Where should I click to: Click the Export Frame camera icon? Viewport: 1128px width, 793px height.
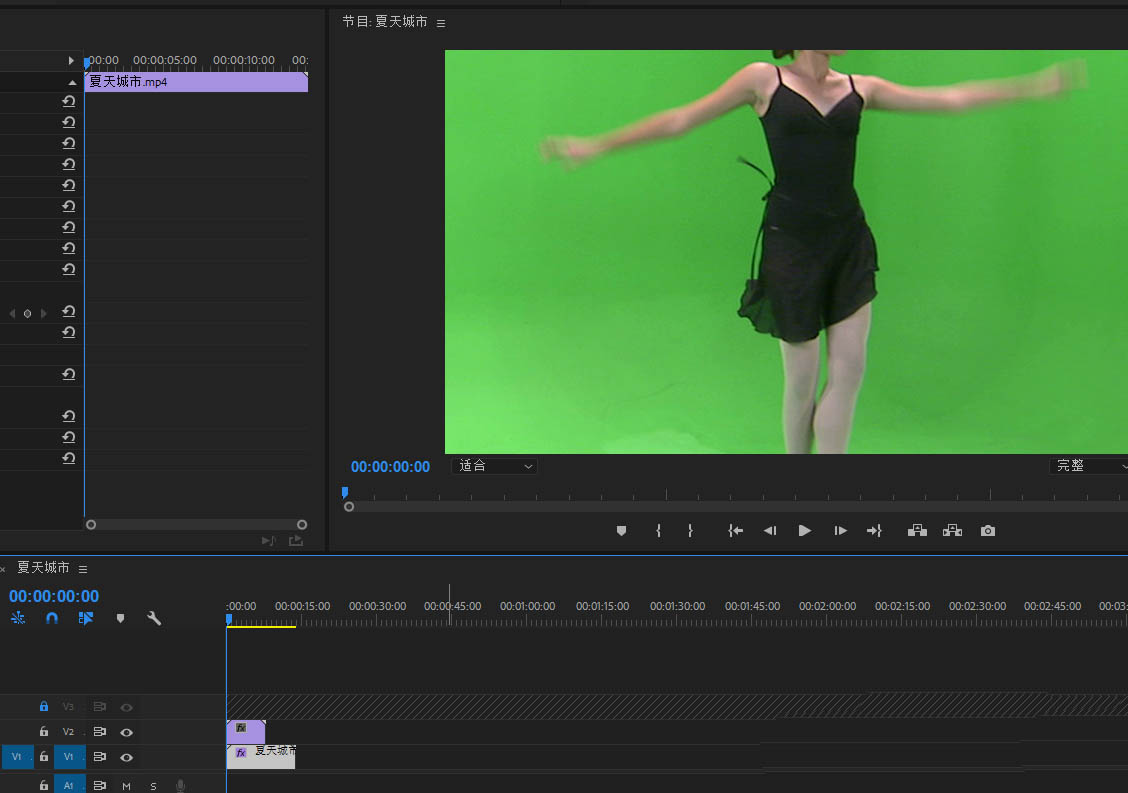988,531
